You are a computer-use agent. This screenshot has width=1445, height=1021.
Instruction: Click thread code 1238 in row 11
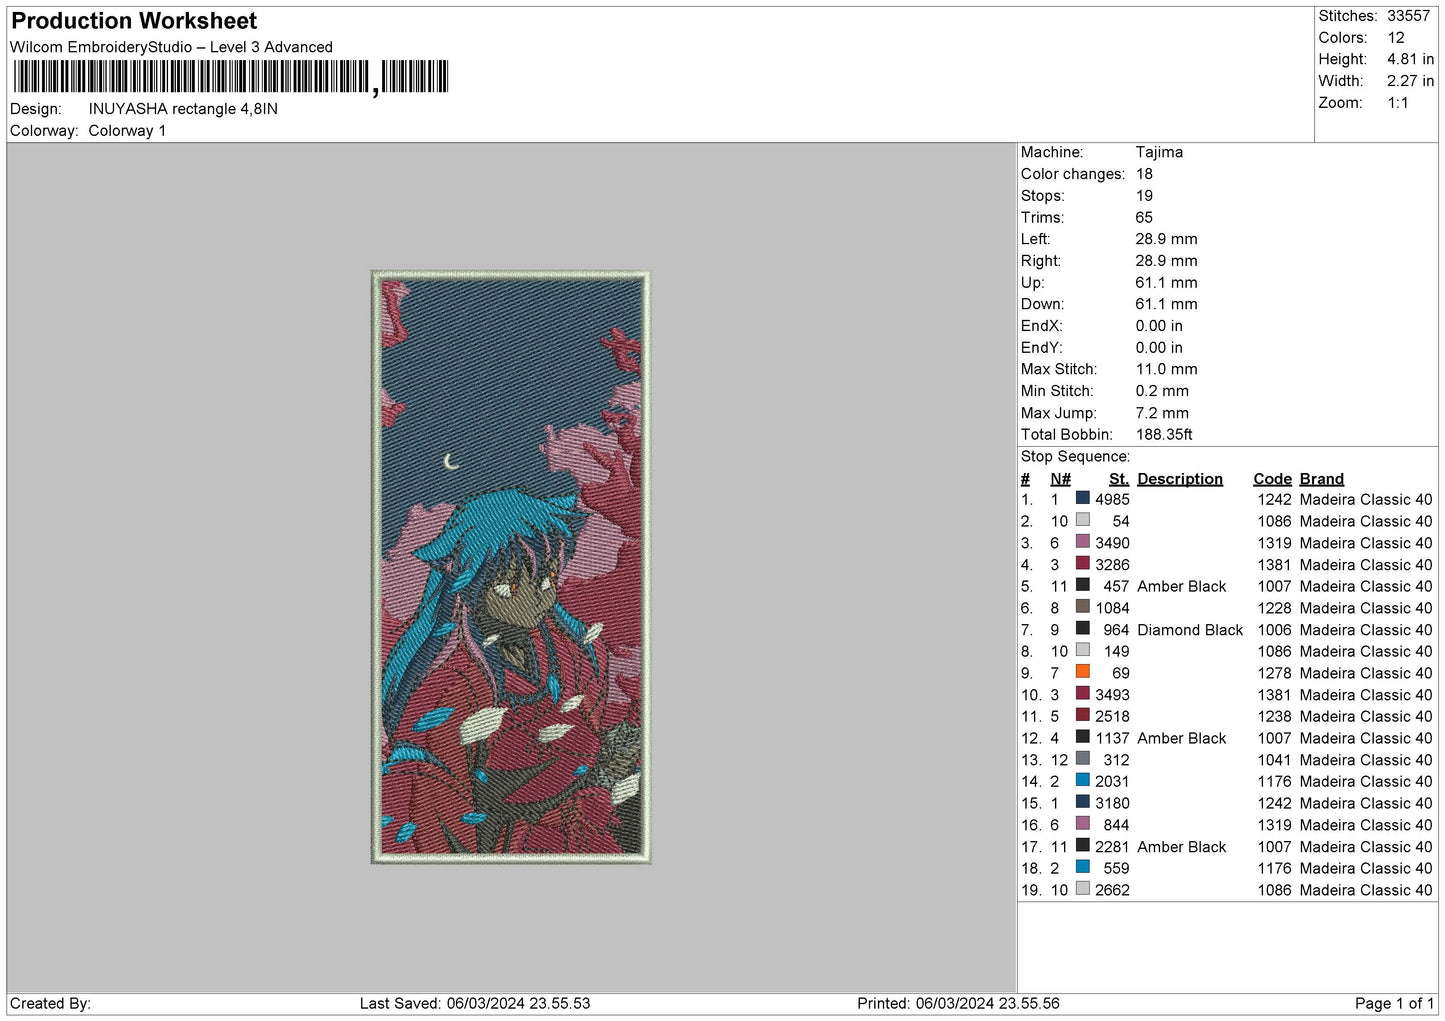[x=1274, y=717]
